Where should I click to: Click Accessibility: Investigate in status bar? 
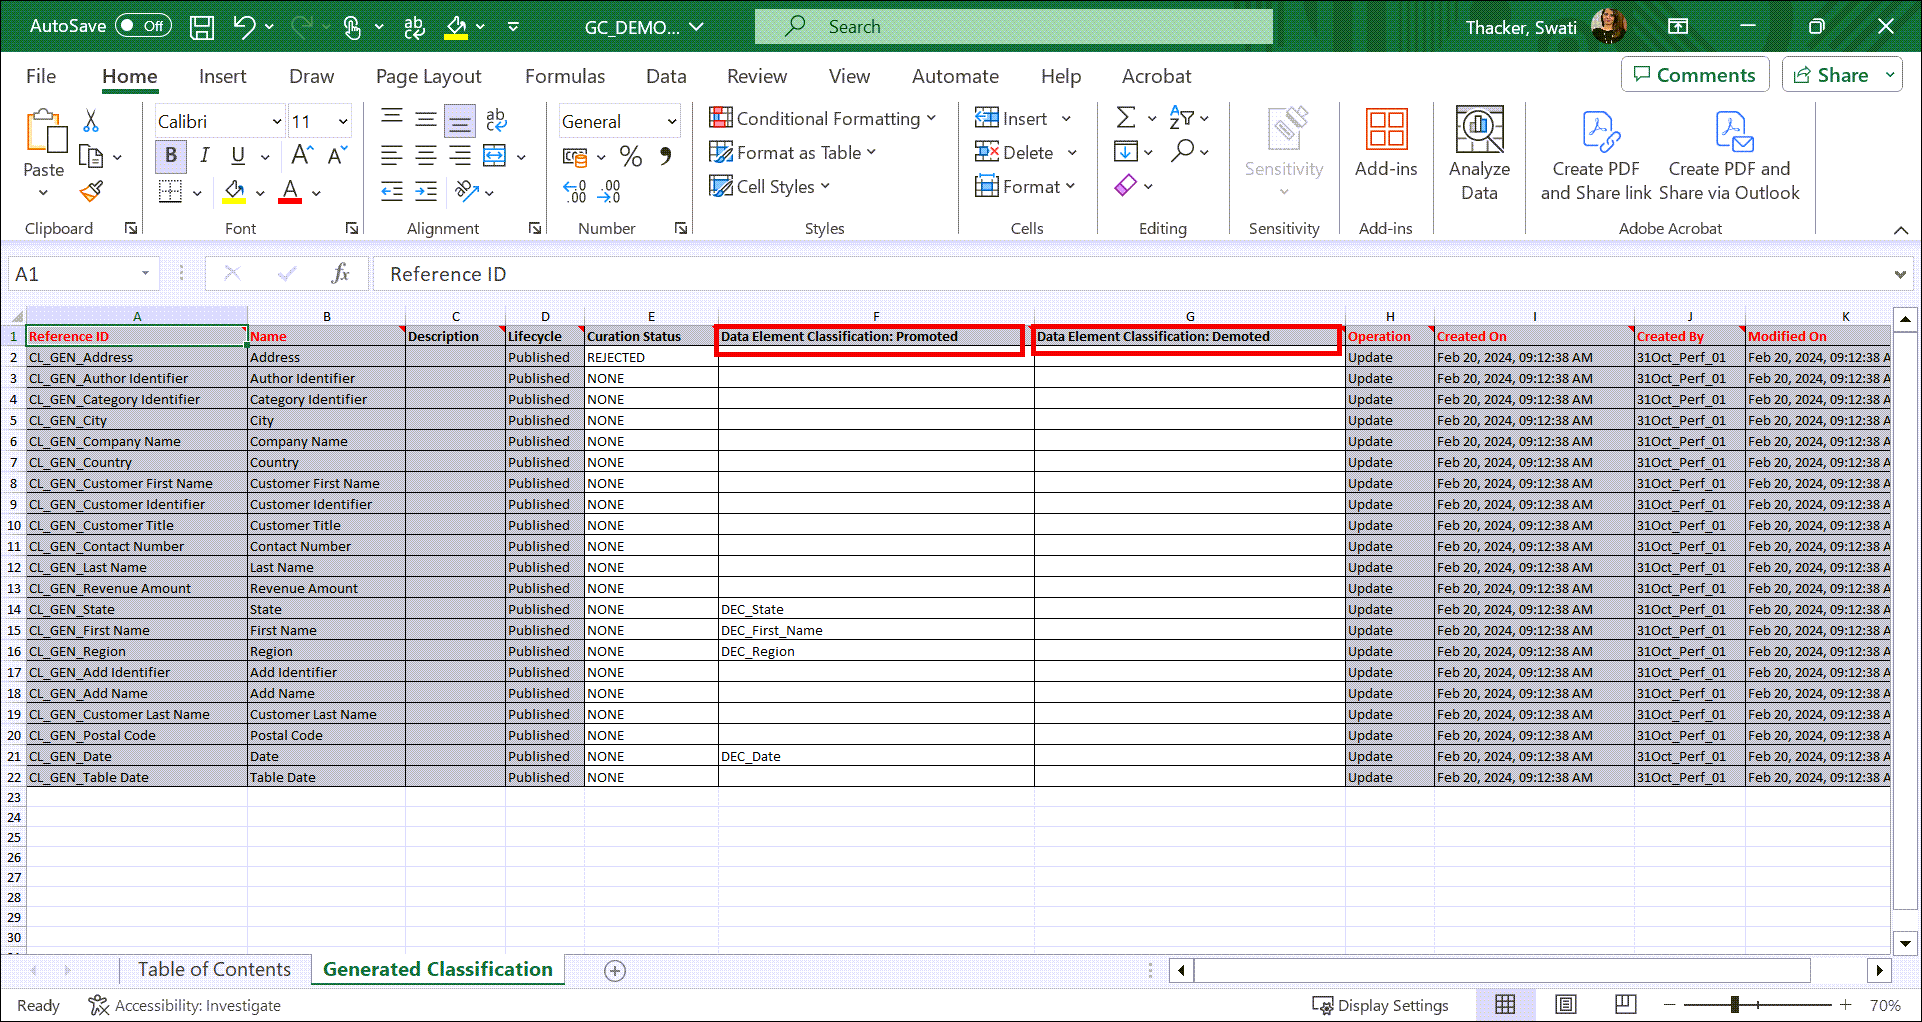(184, 1005)
